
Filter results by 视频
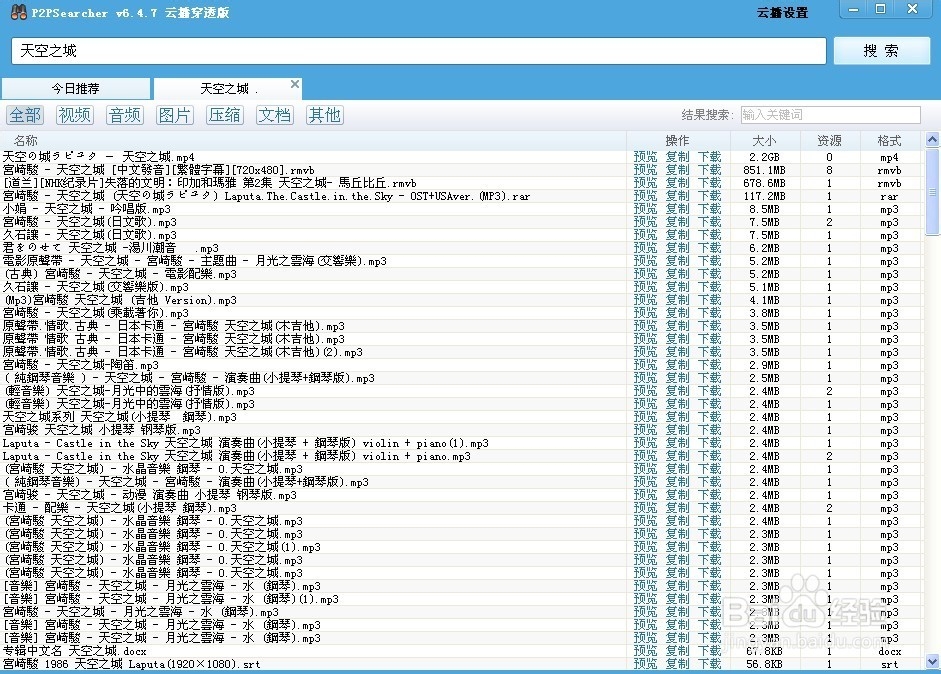point(75,115)
